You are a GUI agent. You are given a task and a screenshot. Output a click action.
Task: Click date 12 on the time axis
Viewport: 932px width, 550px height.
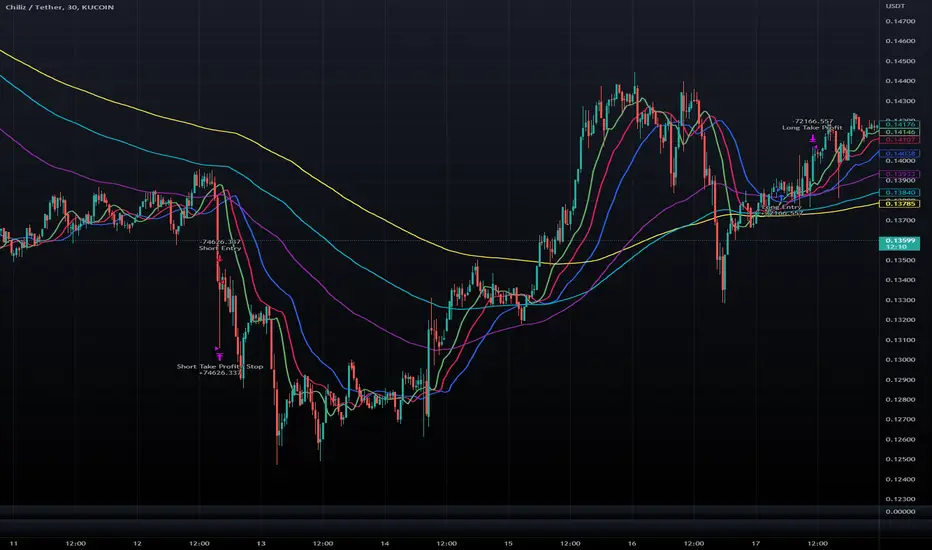(x=137, y=543)
